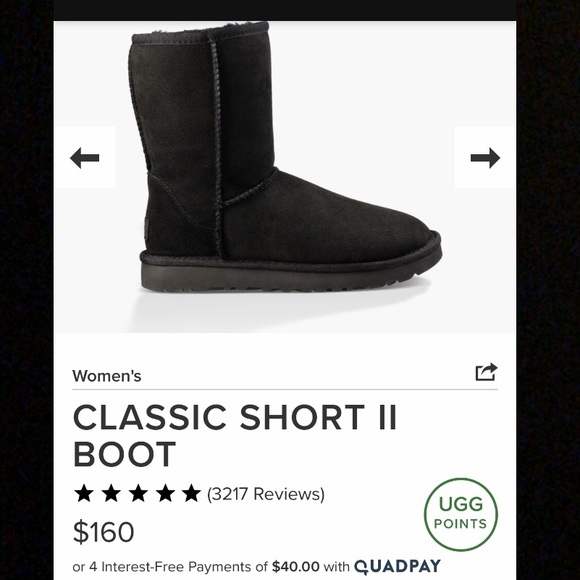Tap the black header bar at top
This screenshot has height=580, width=580.
point(285,10)
